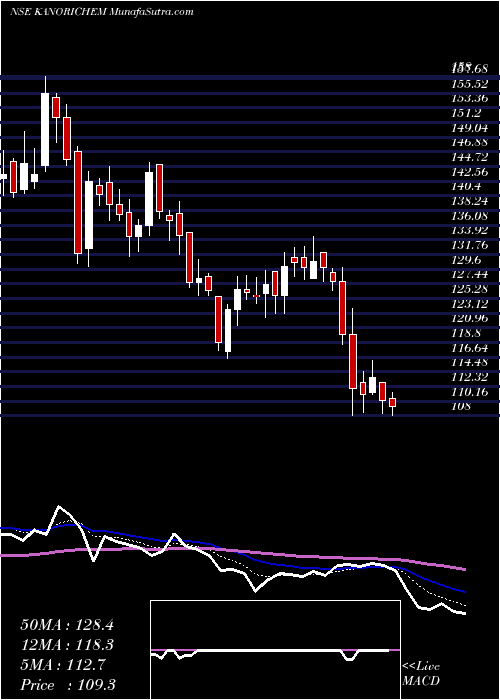Click the 138.24 axis label
The image size is (500, 700).
click(469, 201)
